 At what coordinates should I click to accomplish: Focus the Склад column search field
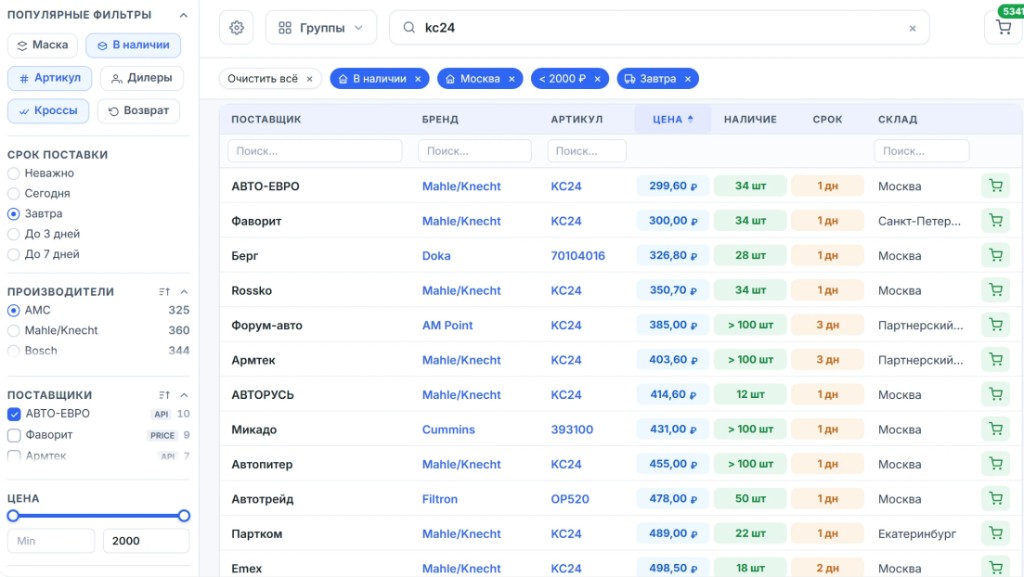[921, 151]
